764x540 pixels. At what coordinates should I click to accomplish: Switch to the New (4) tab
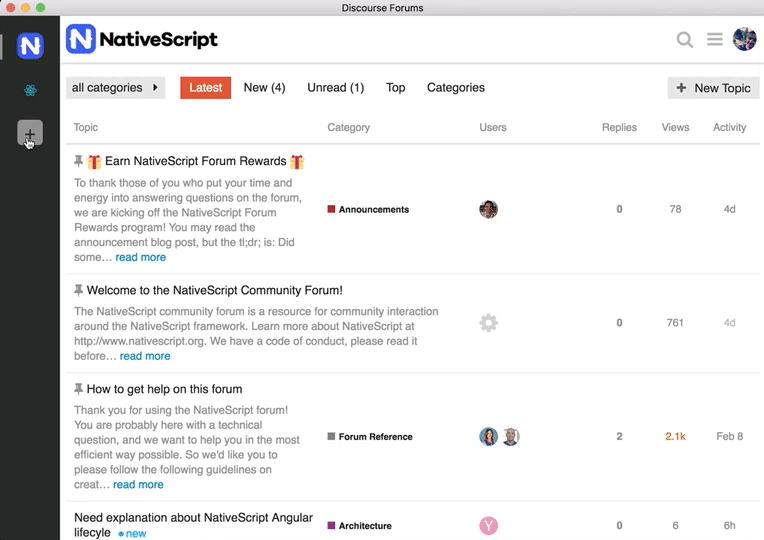tap(265, 88)
